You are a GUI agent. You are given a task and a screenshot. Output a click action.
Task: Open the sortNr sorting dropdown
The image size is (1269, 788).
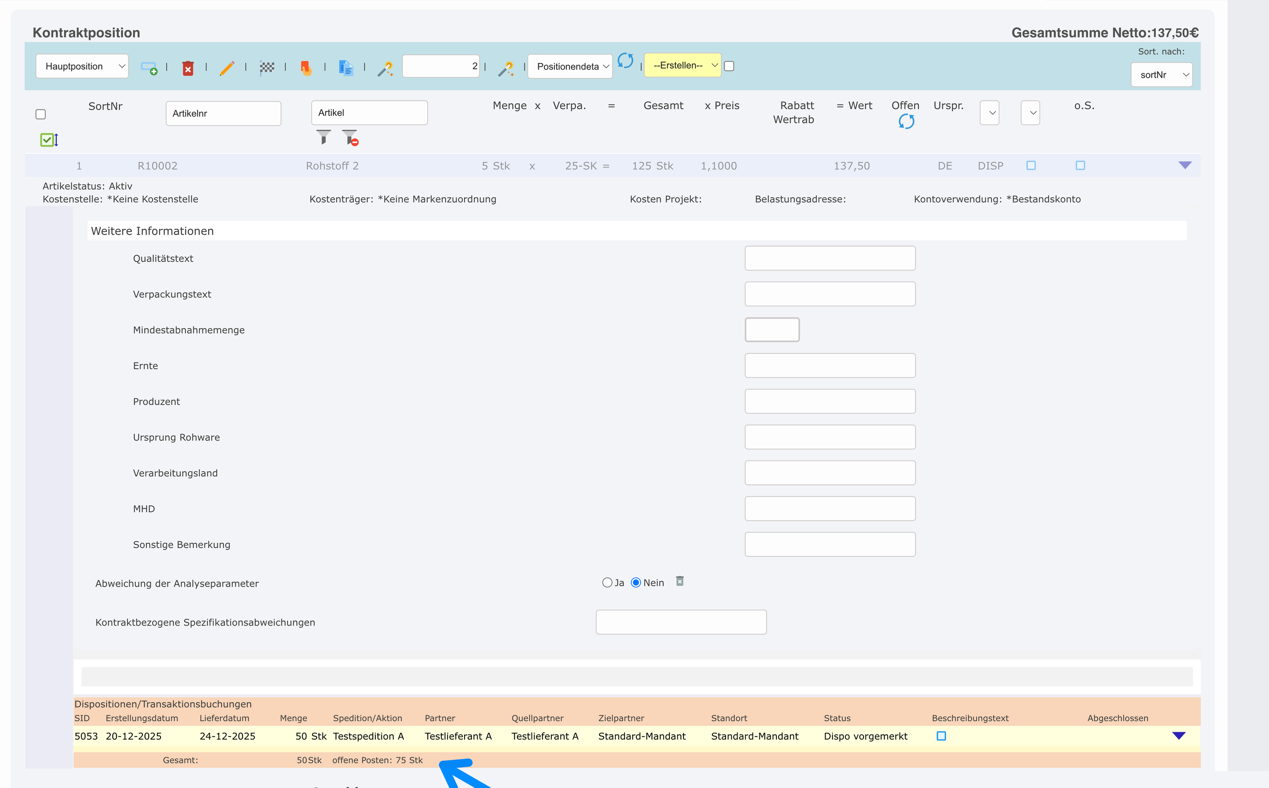coord(1161,74)
